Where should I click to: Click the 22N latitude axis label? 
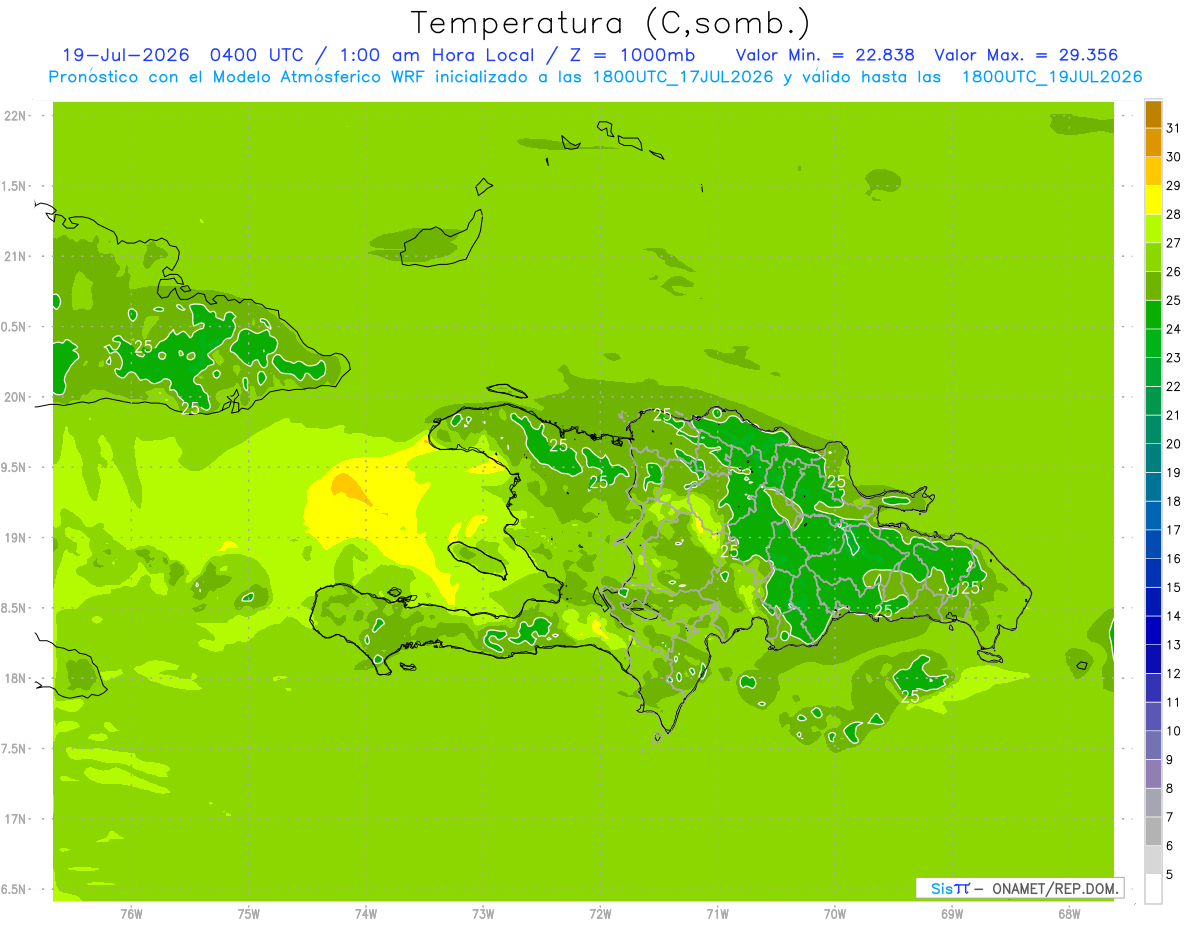coord(15,116)
